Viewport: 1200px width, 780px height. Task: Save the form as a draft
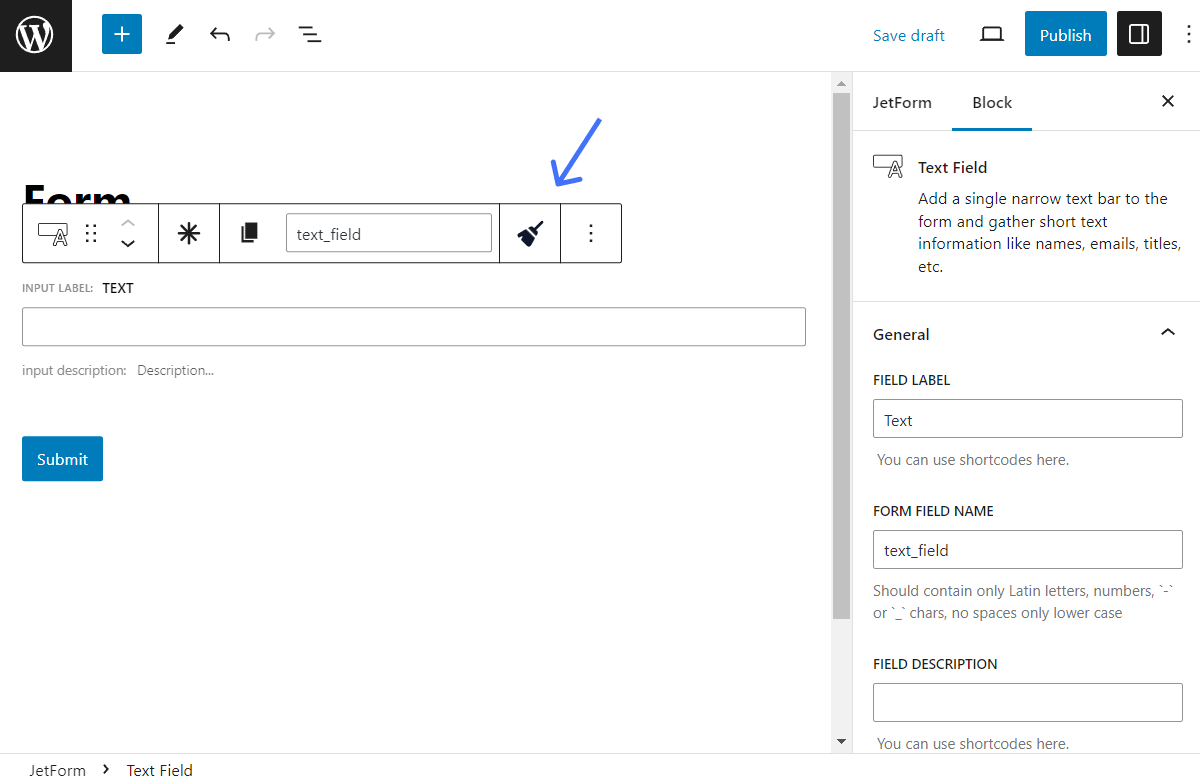[908, 34]
